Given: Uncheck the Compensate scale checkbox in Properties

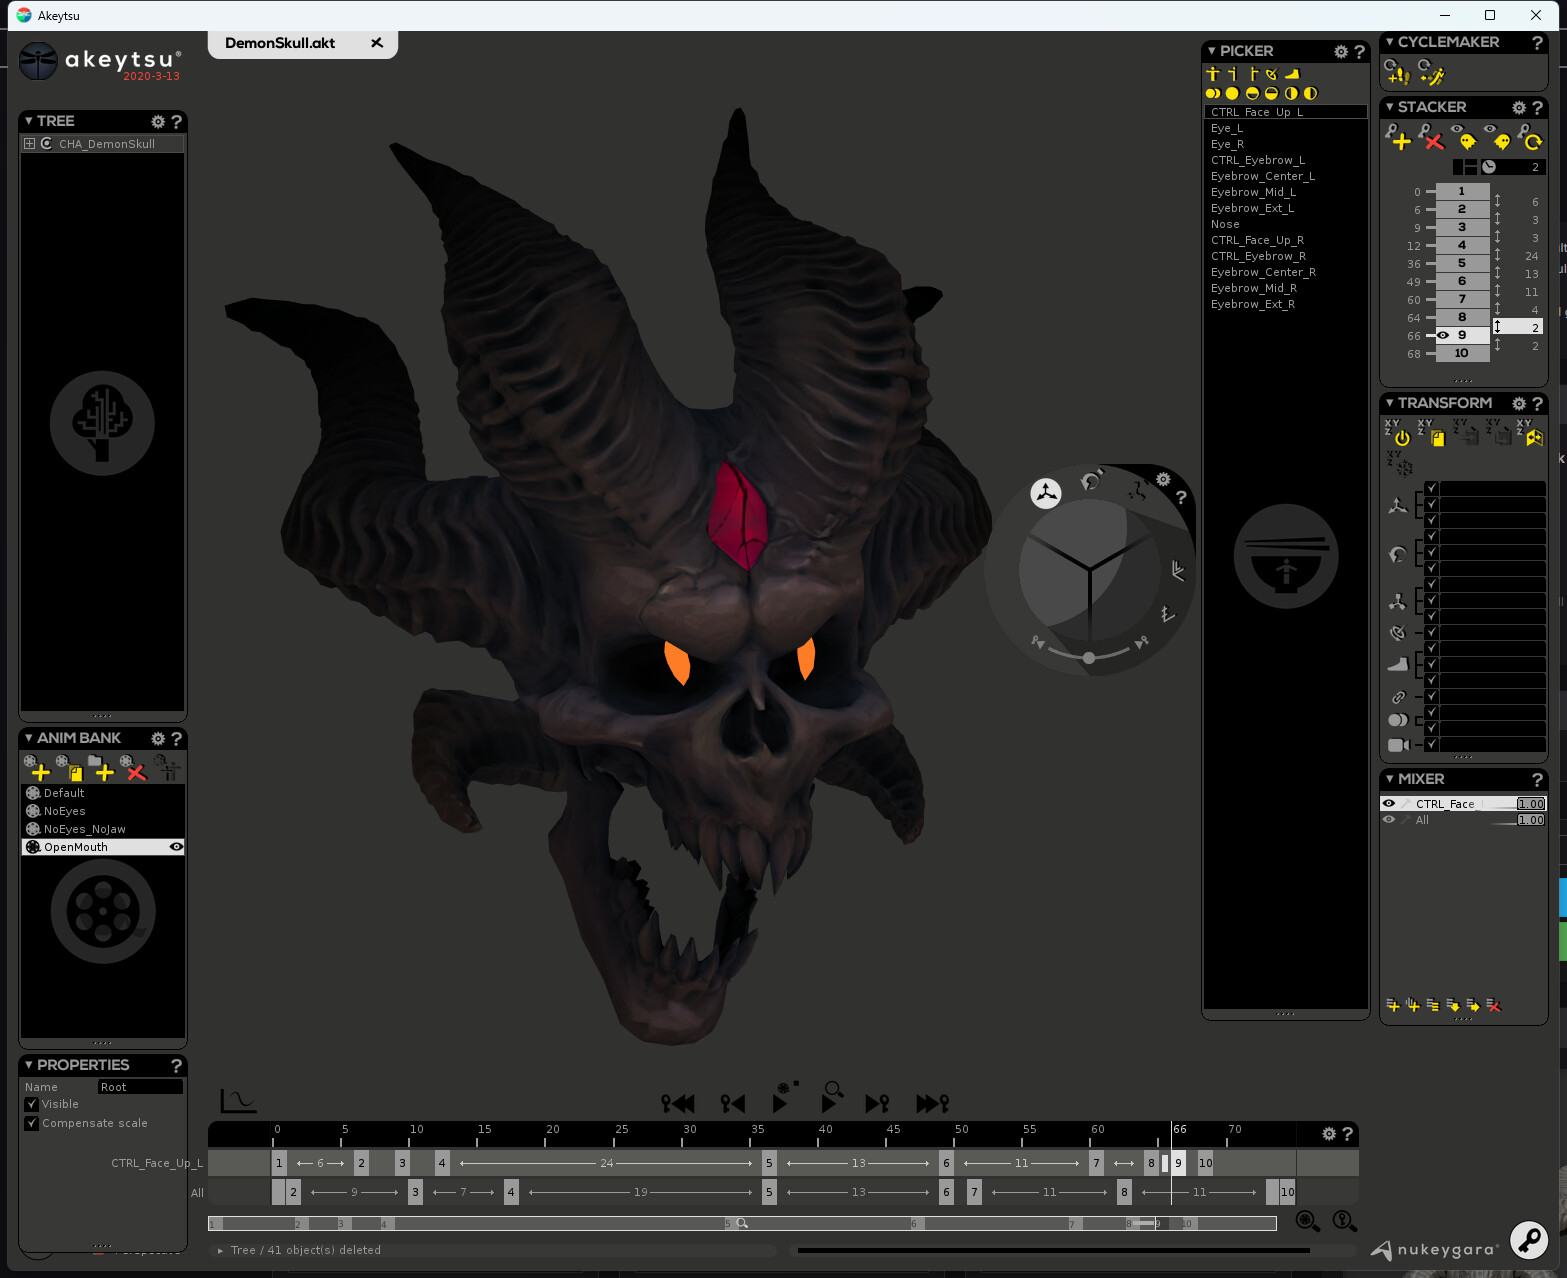Looking at the screenshot, I should coord(32,1123).
